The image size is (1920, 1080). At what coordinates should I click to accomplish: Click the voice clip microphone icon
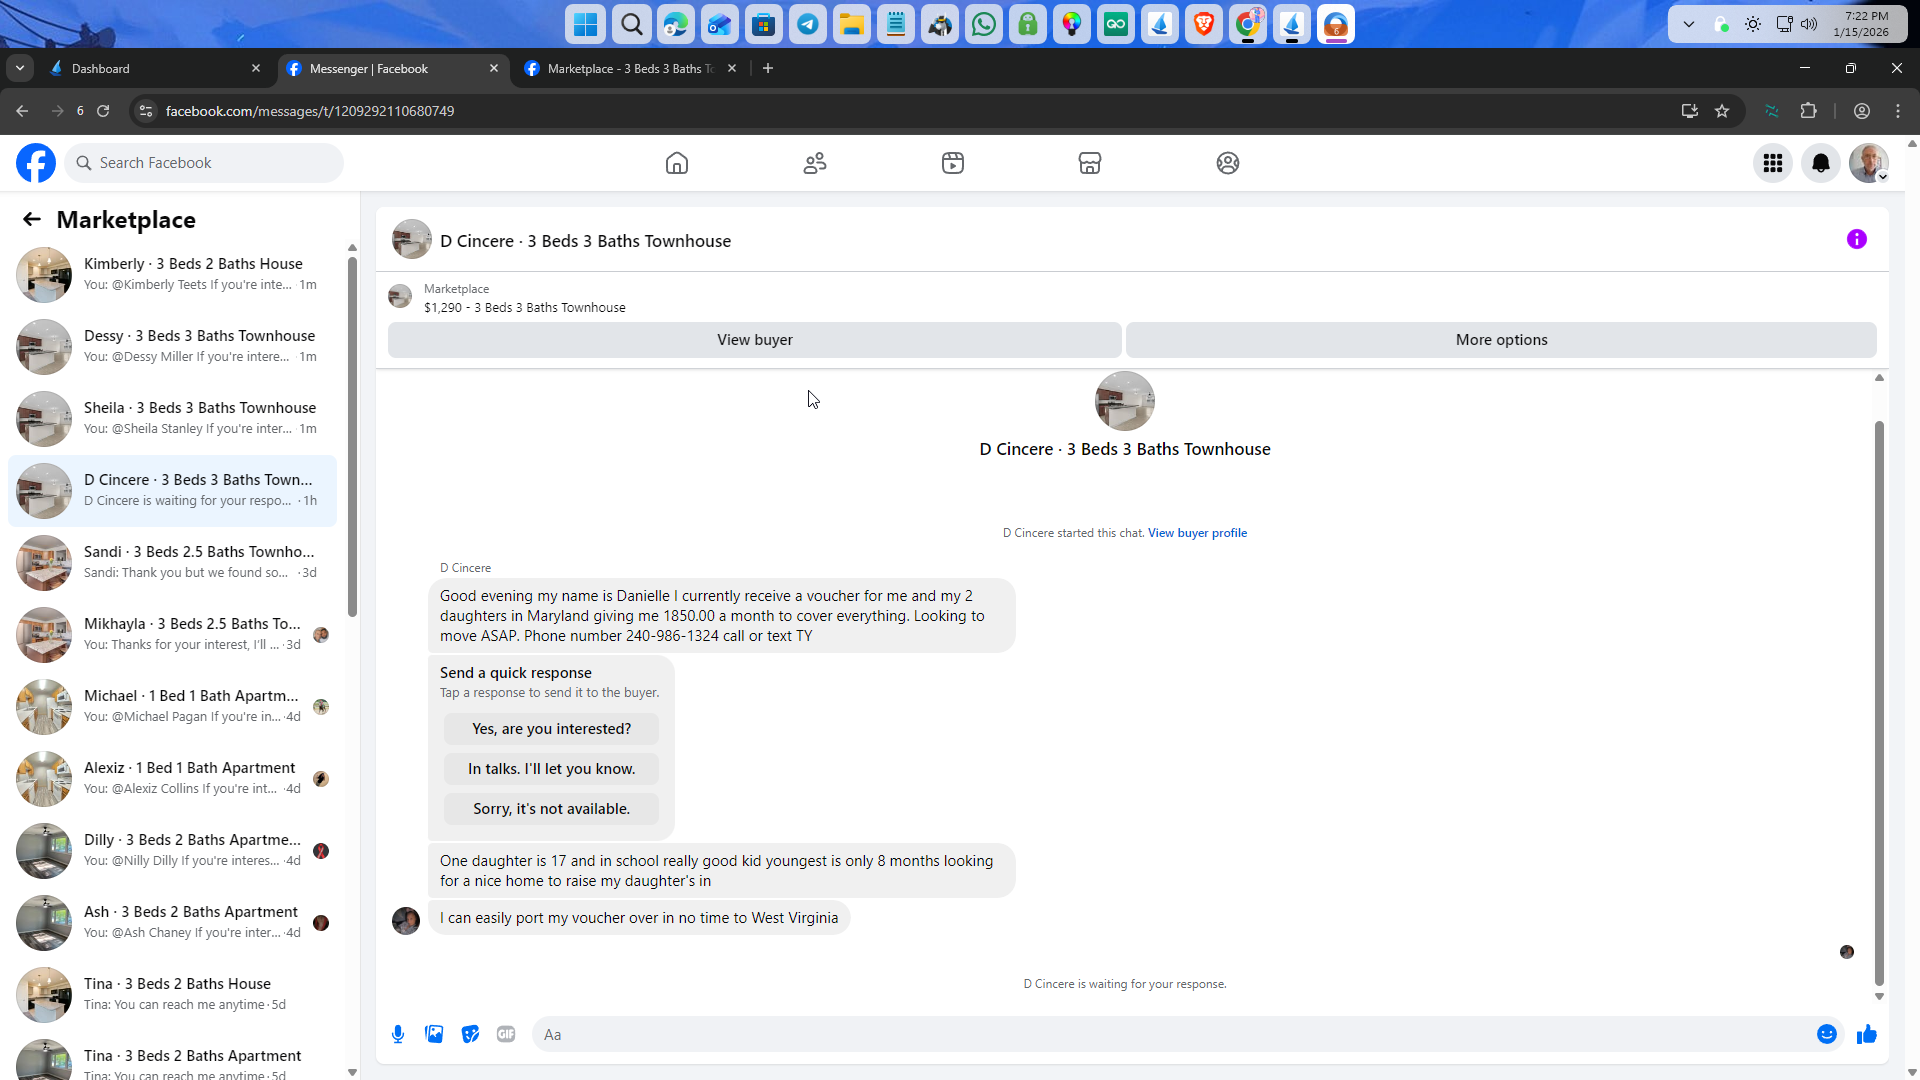pyautogui.click(x=398, y=1034)
